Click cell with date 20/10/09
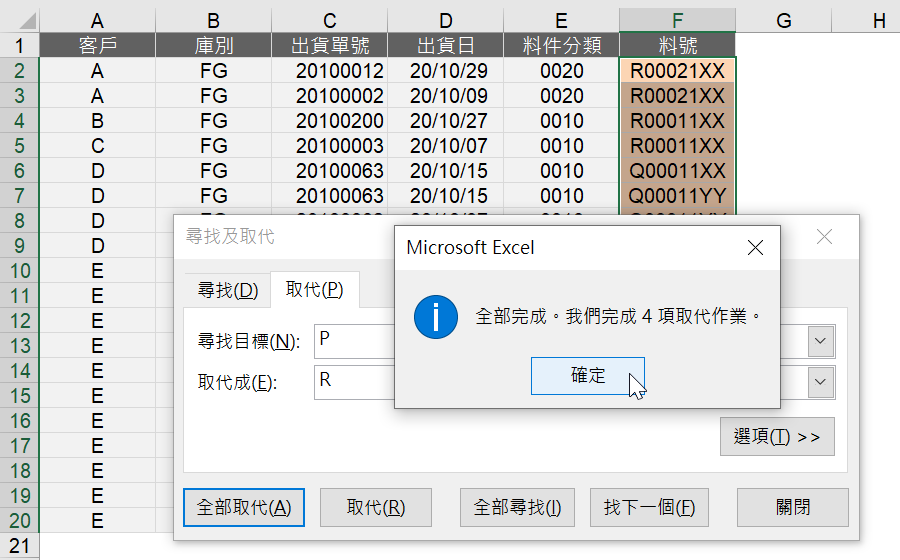 445,96
